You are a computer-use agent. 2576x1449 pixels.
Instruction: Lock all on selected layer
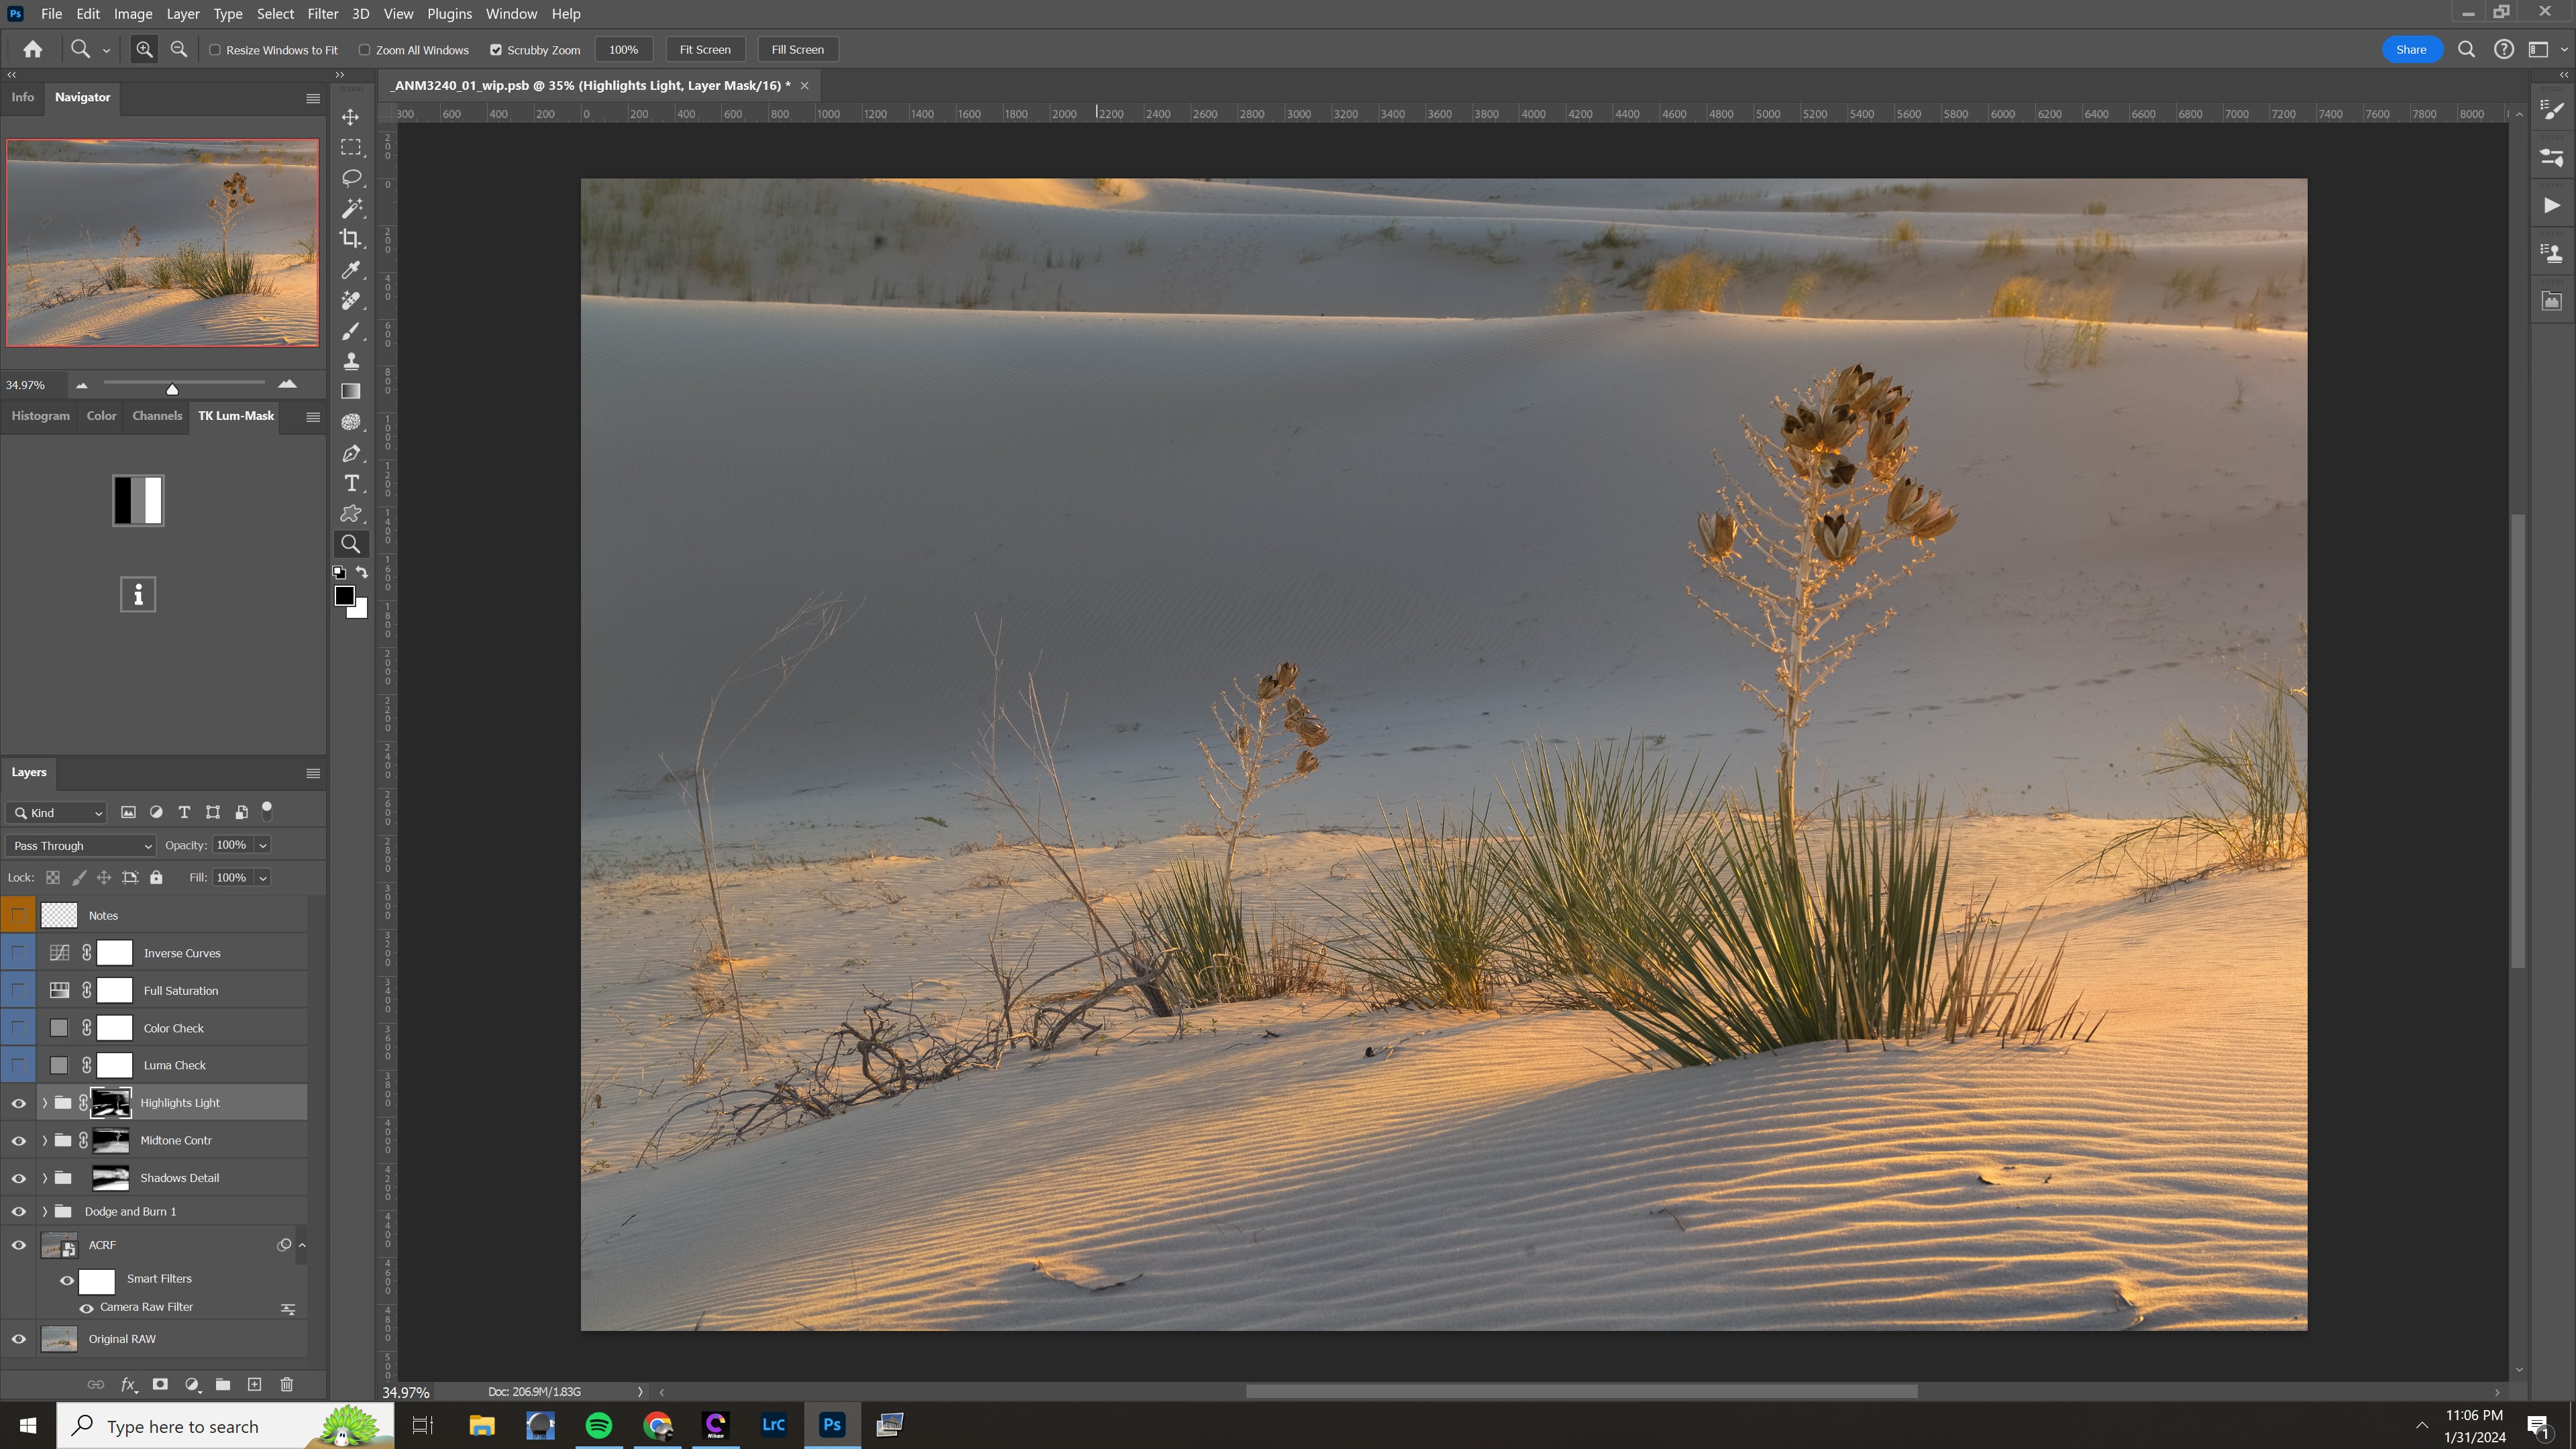click(x=156, y=877)
